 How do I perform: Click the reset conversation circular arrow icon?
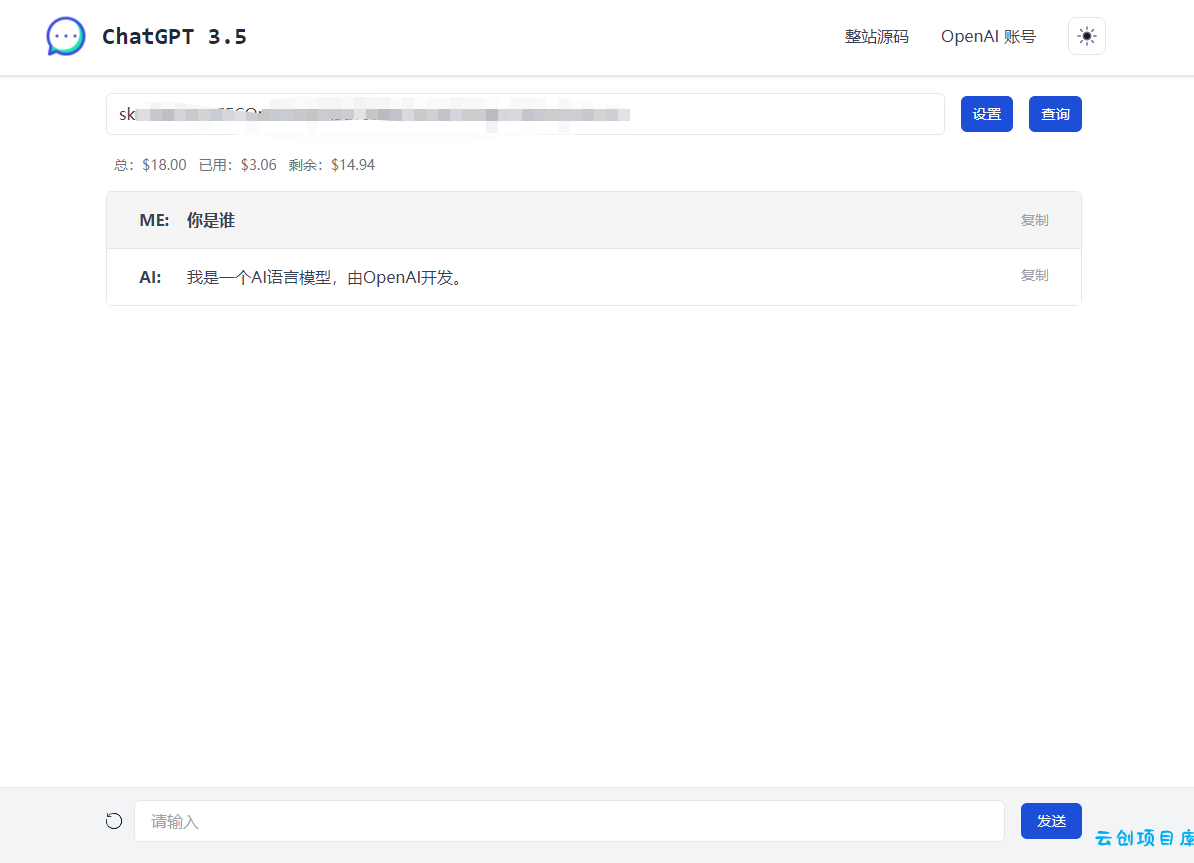click(114, 821)
